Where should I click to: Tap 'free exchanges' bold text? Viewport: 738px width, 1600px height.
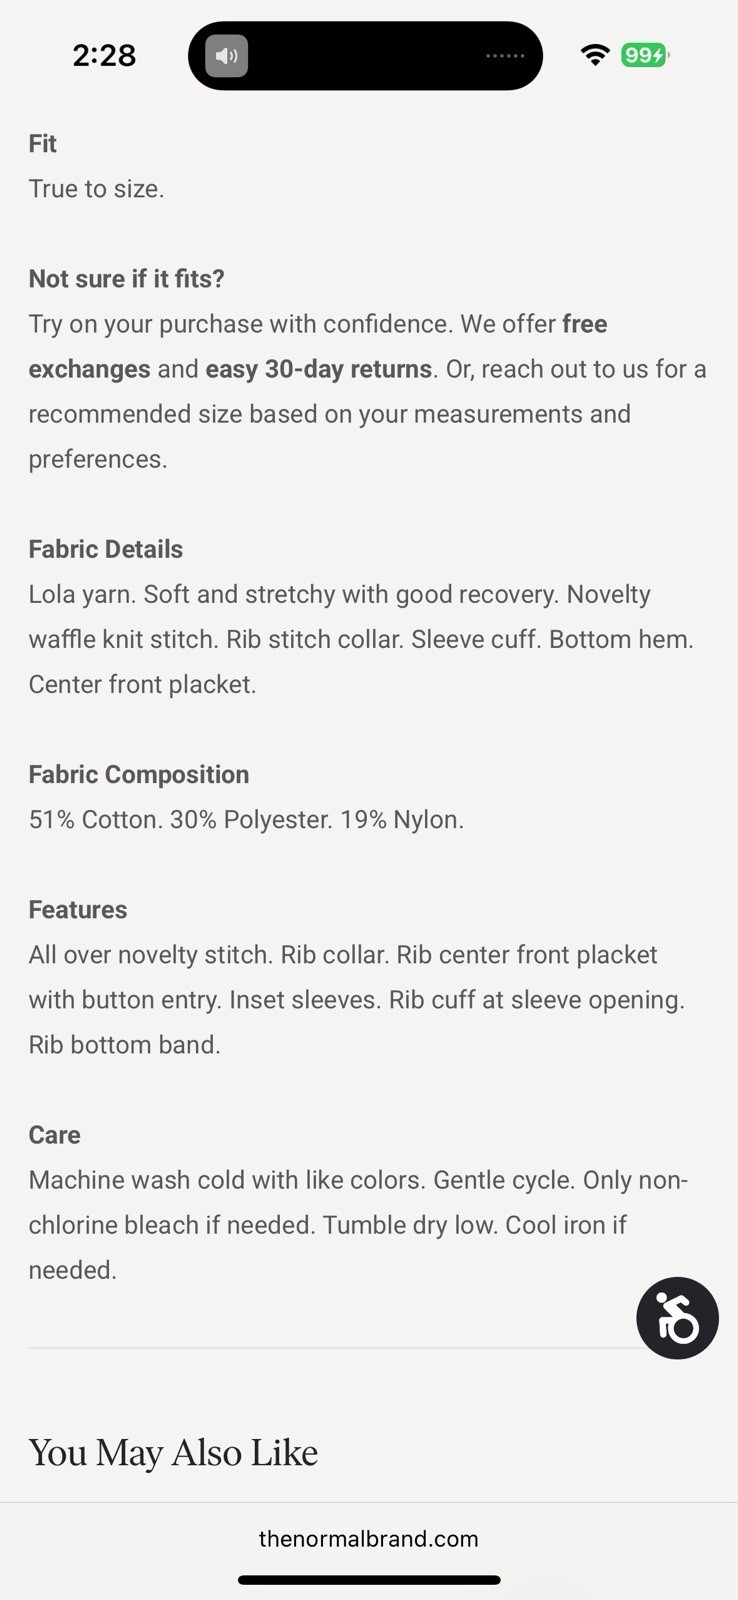click(x=318, y=346)
